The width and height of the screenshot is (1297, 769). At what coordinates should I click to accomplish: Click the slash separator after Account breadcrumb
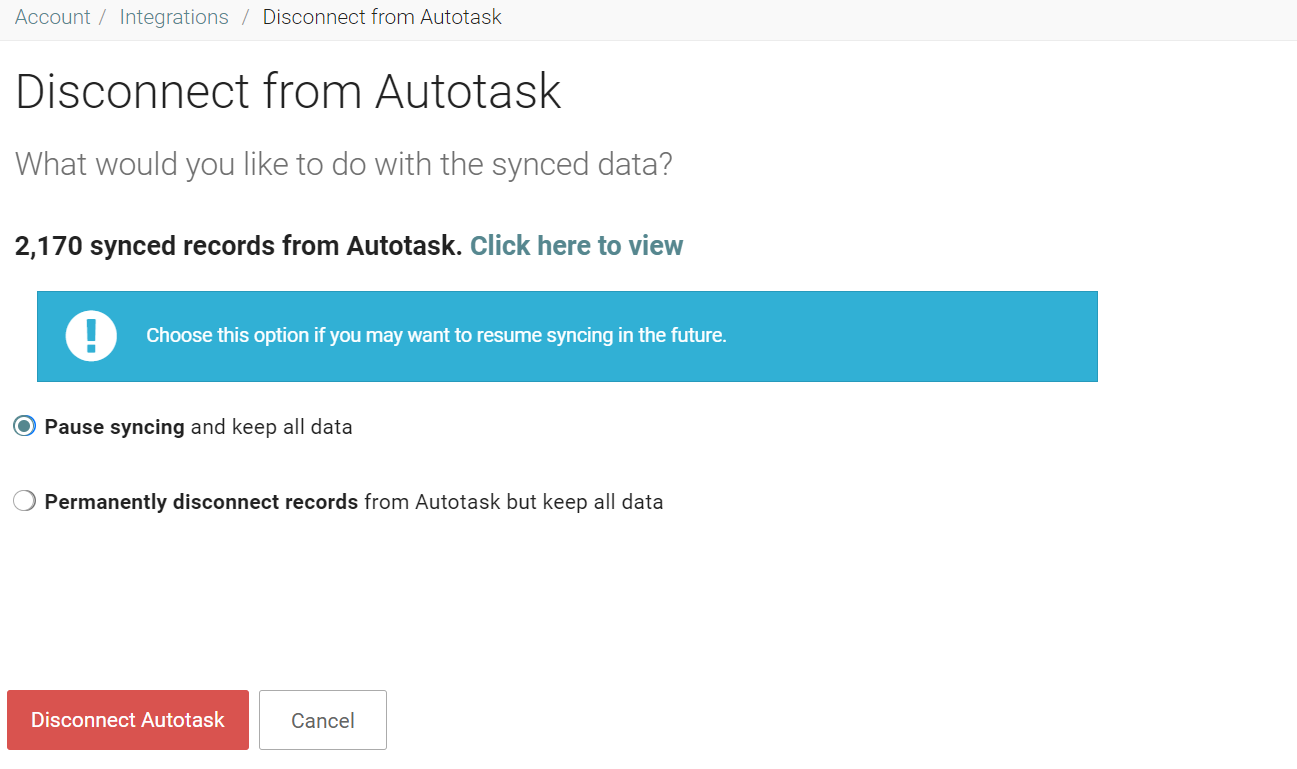coord(103,17)
